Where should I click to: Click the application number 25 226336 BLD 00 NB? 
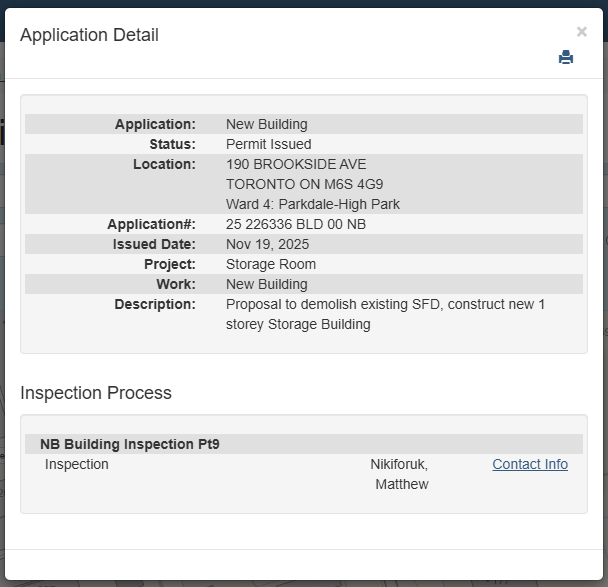296,224
